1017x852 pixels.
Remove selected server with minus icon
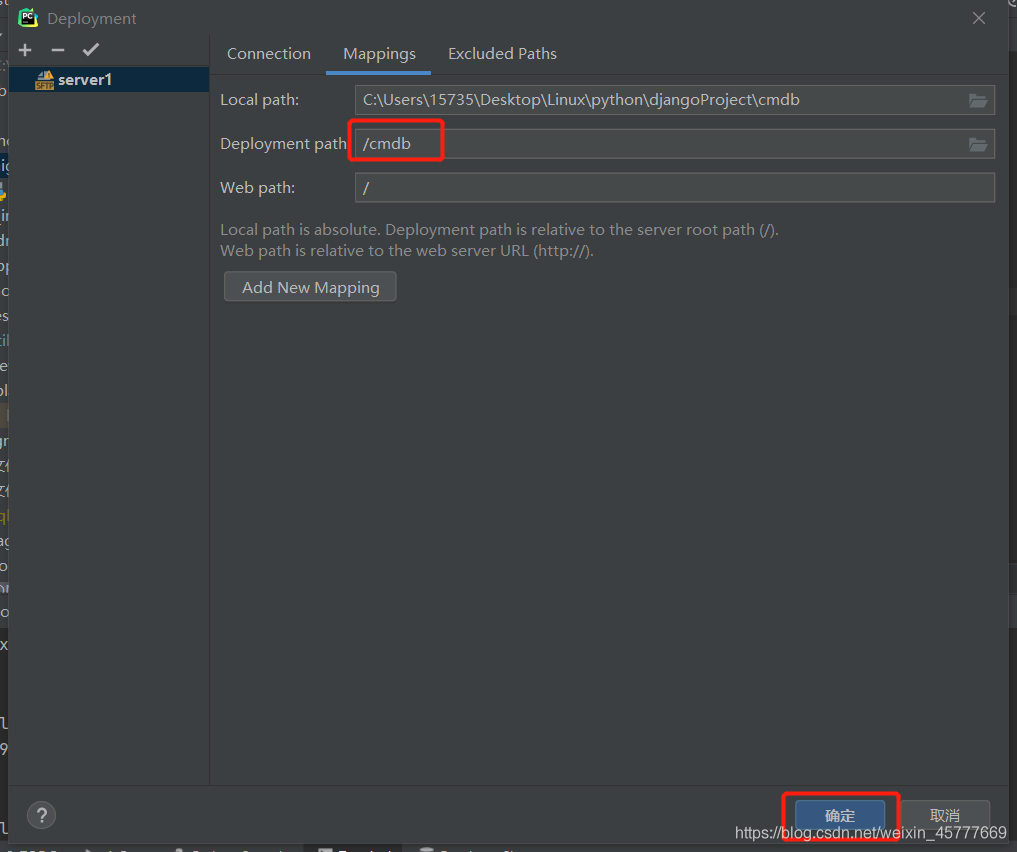(58, 50)
